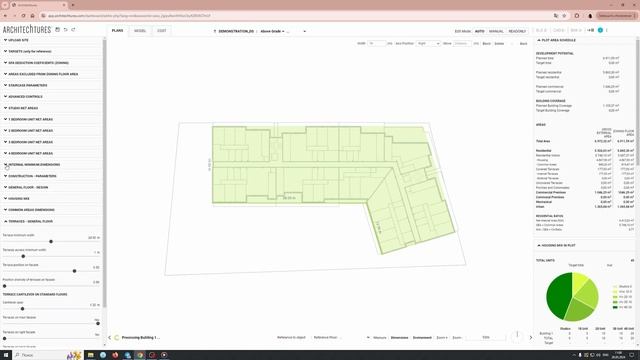This screenshot has height=360, width=640.
Task: Click the redo arrow icon
Action: (73, 30)
